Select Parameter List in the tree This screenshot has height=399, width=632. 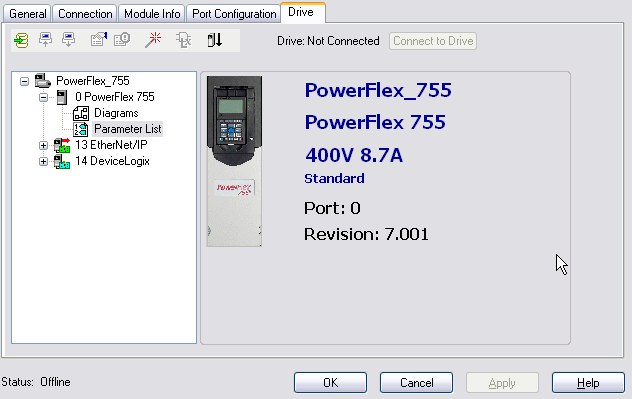[x=127, y=129]
